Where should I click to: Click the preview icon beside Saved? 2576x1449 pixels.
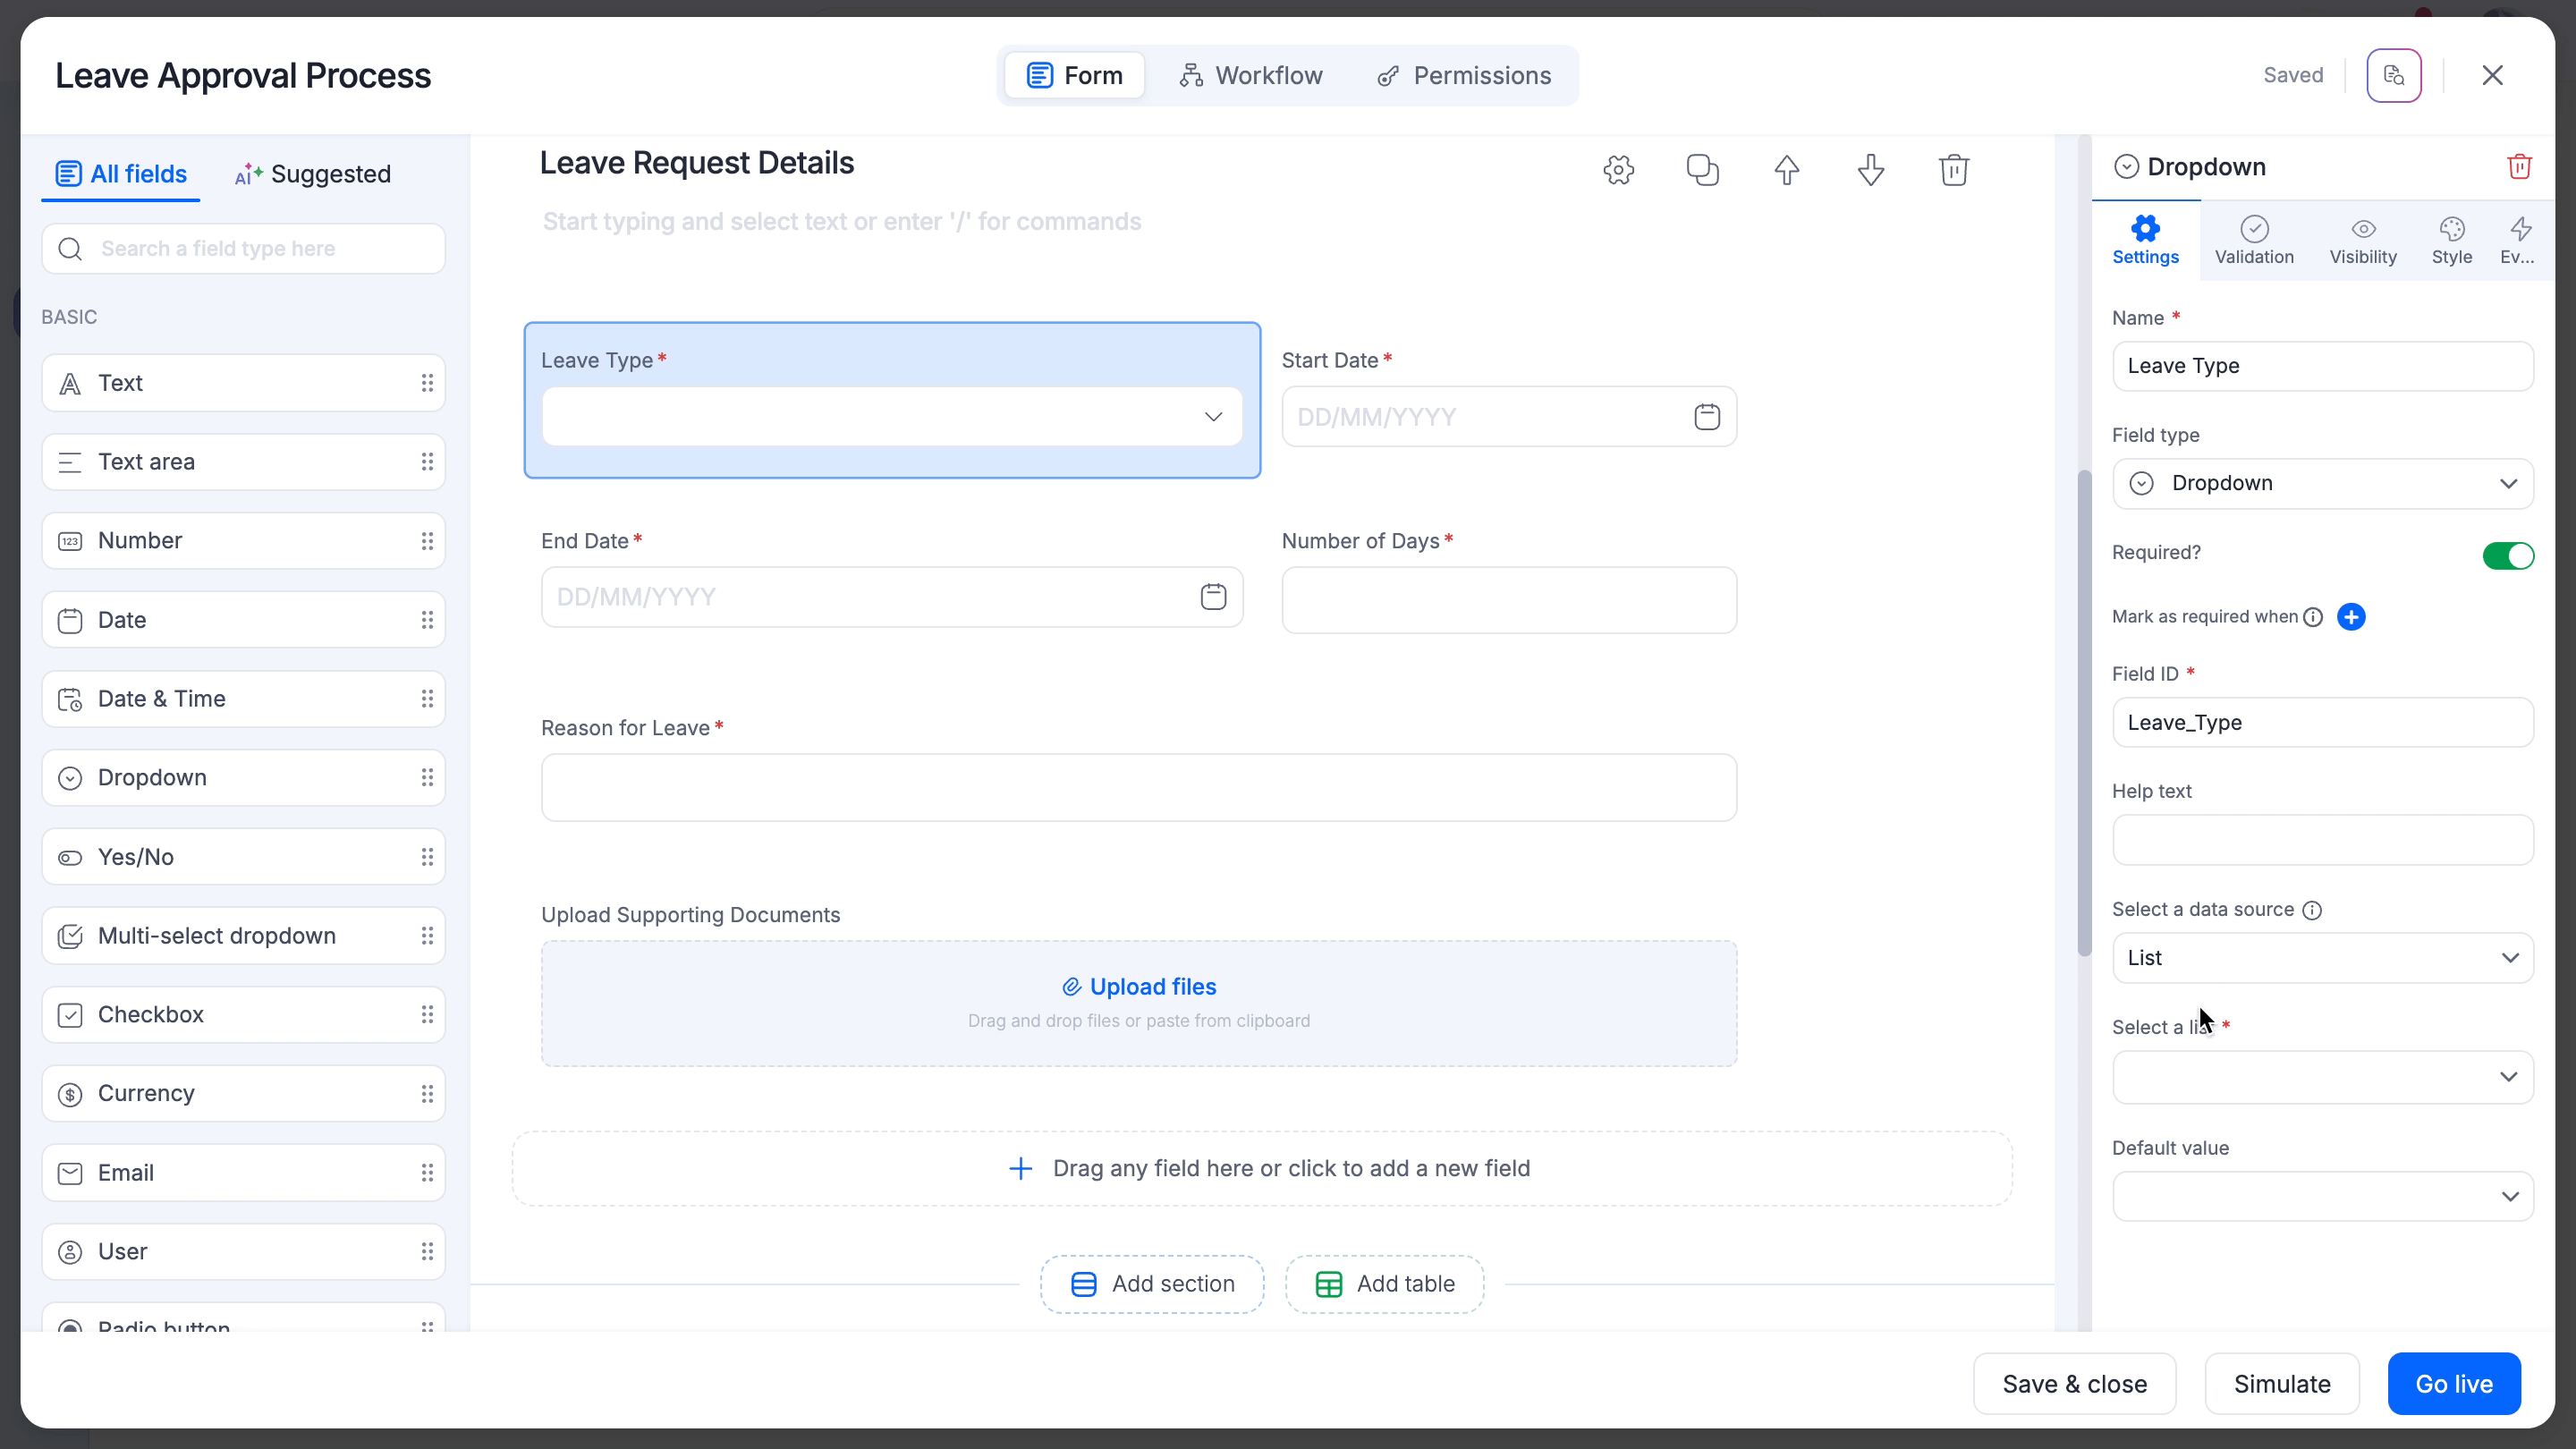point(2393,76)
